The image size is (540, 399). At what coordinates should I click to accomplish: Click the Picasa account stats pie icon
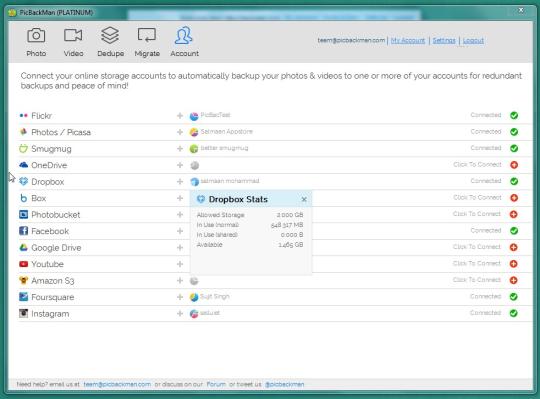194,132
